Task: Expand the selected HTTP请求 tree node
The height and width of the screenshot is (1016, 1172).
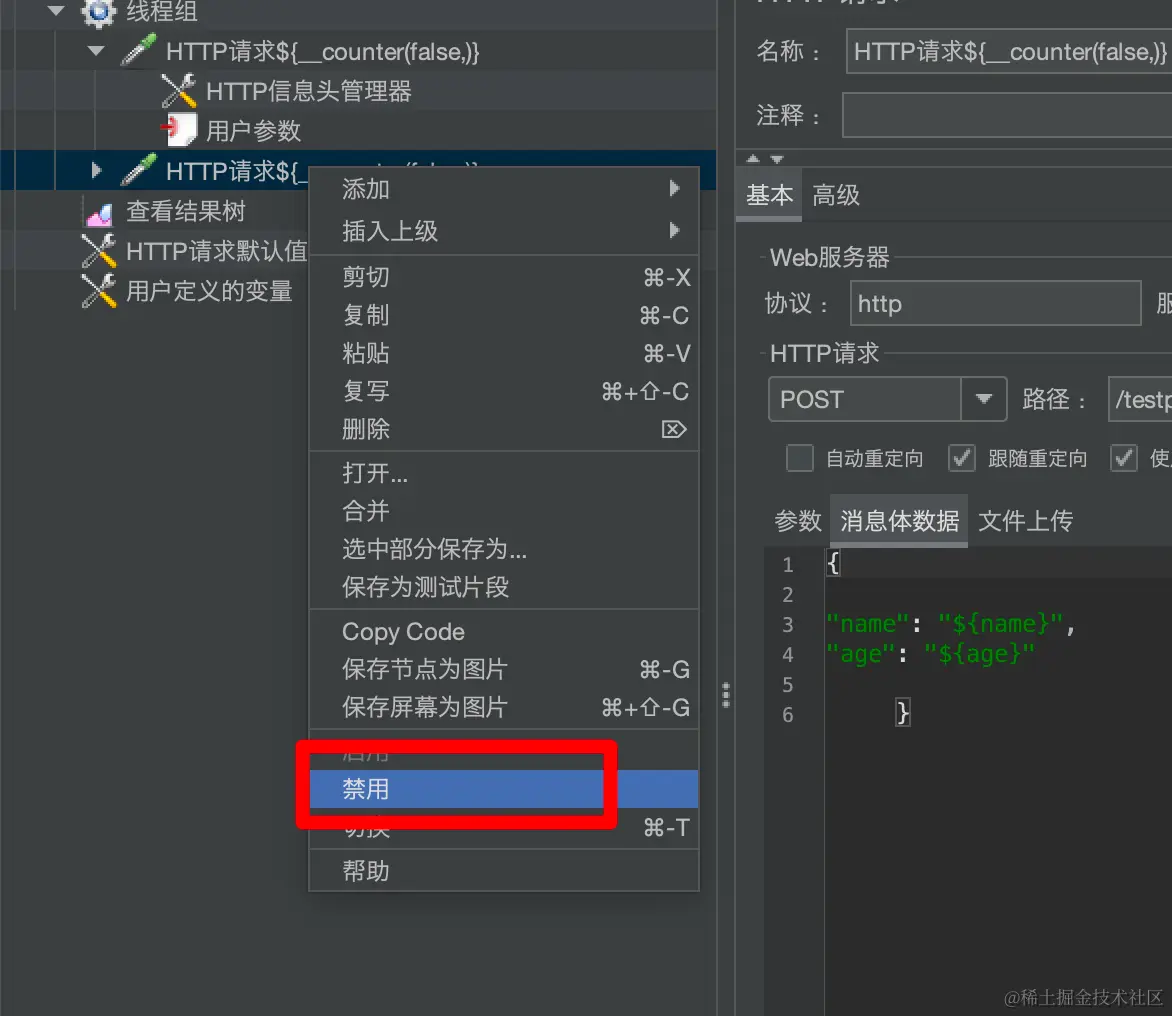Action: pos(96,170)
